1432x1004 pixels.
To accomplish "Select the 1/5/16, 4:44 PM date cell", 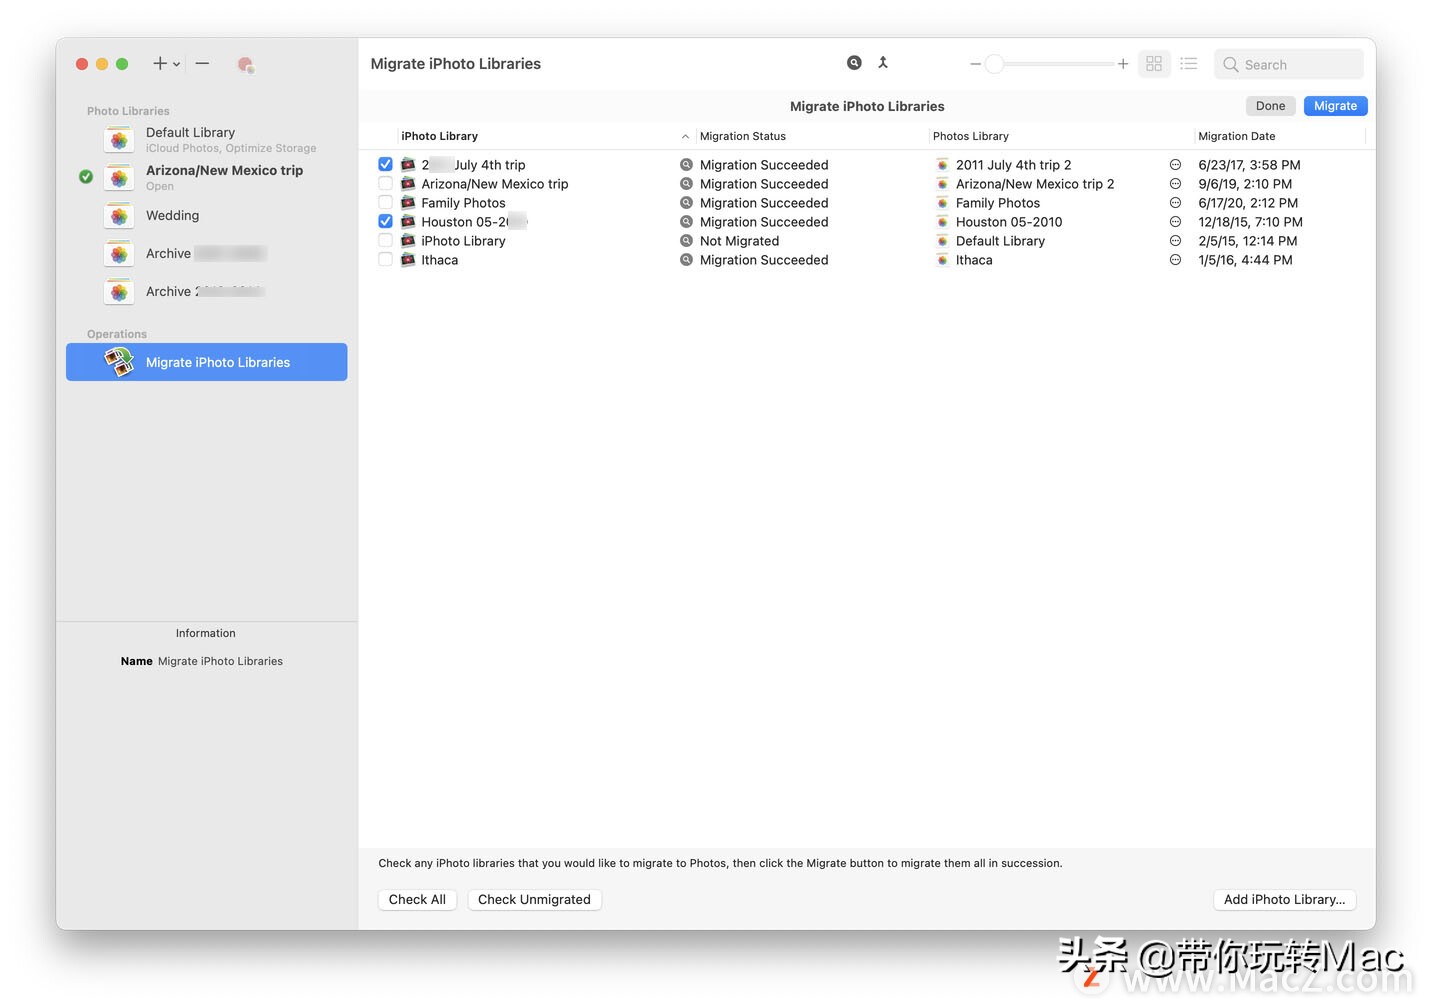I will coord(1245,259).
